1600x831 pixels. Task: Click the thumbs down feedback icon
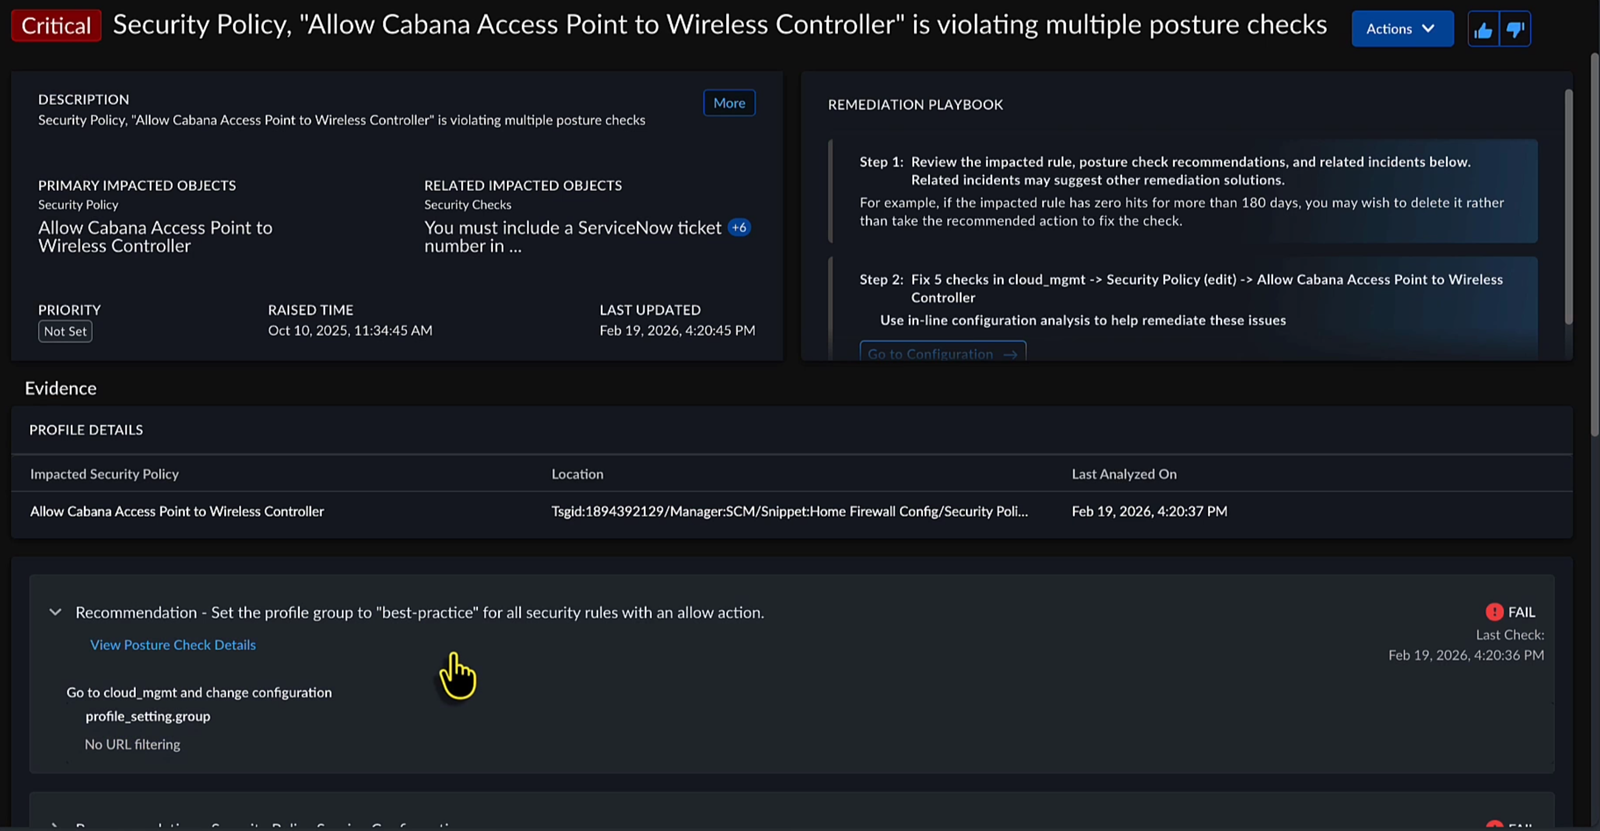[x=1515, y=30]
